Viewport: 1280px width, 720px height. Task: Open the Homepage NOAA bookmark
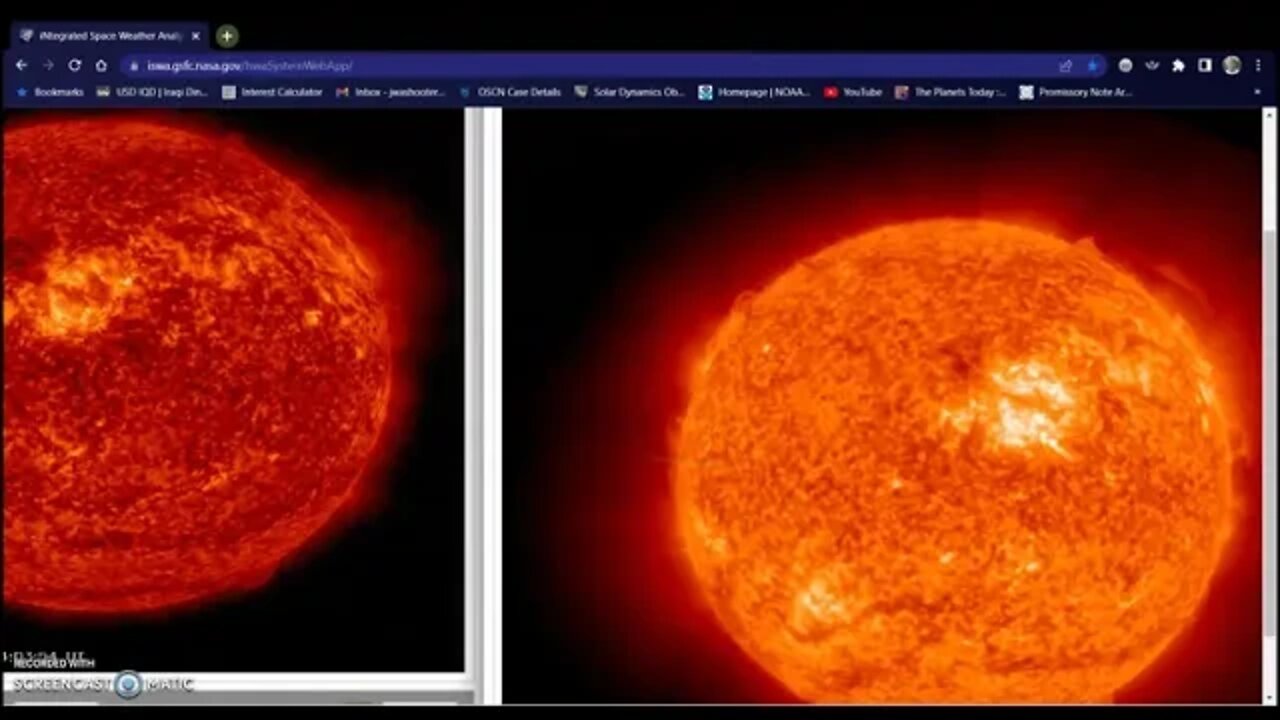[x=754, y=92]
